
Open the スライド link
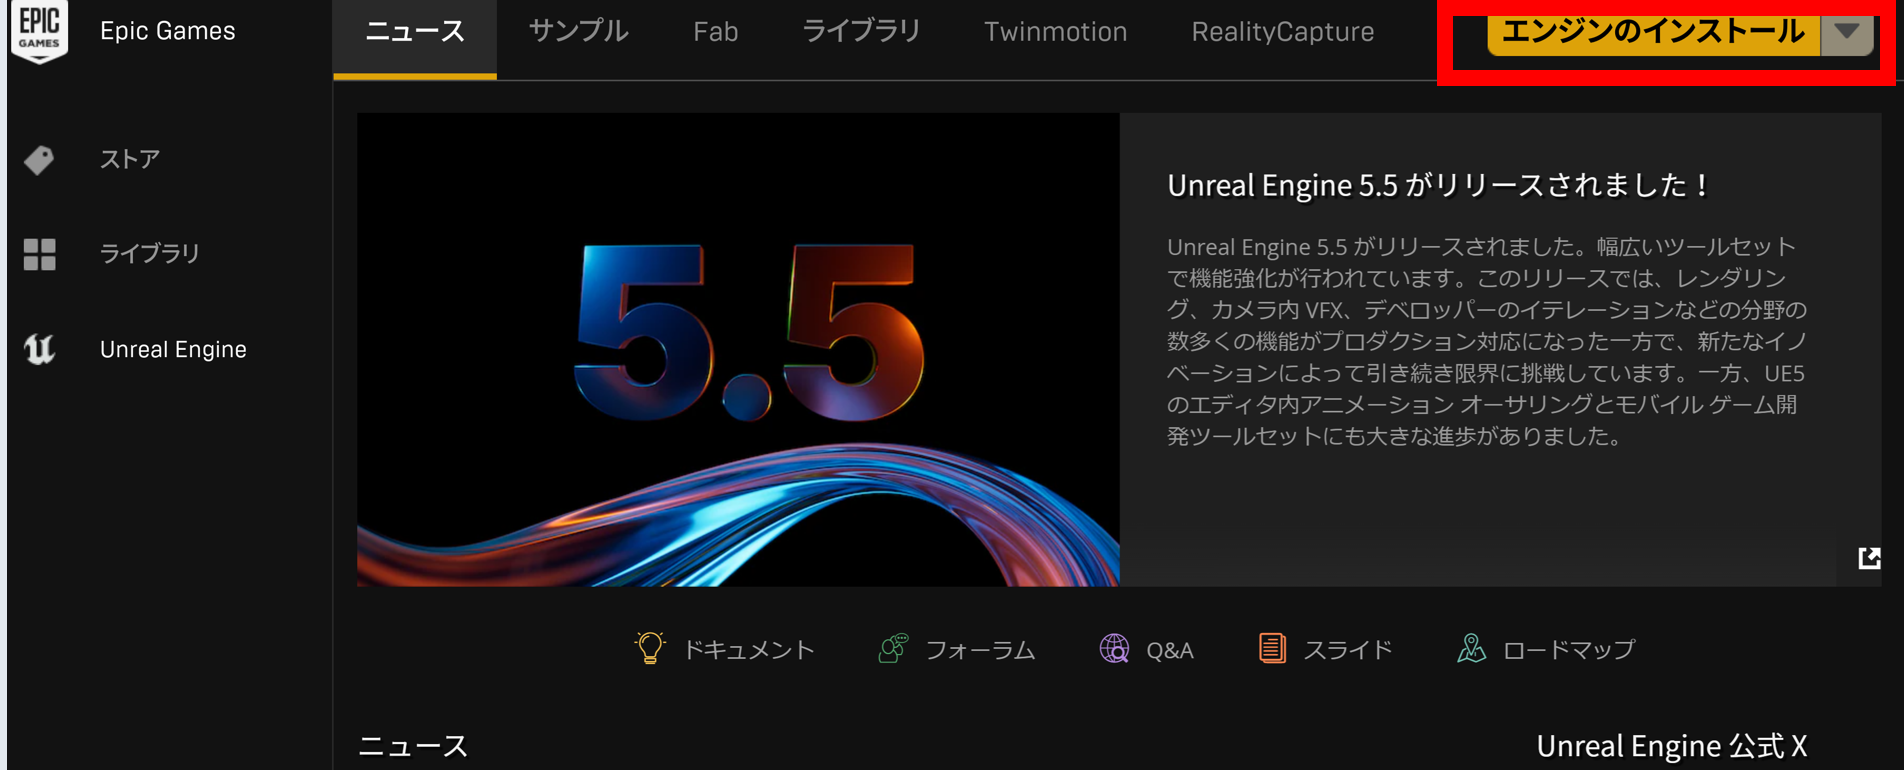tap(1348, 650)
